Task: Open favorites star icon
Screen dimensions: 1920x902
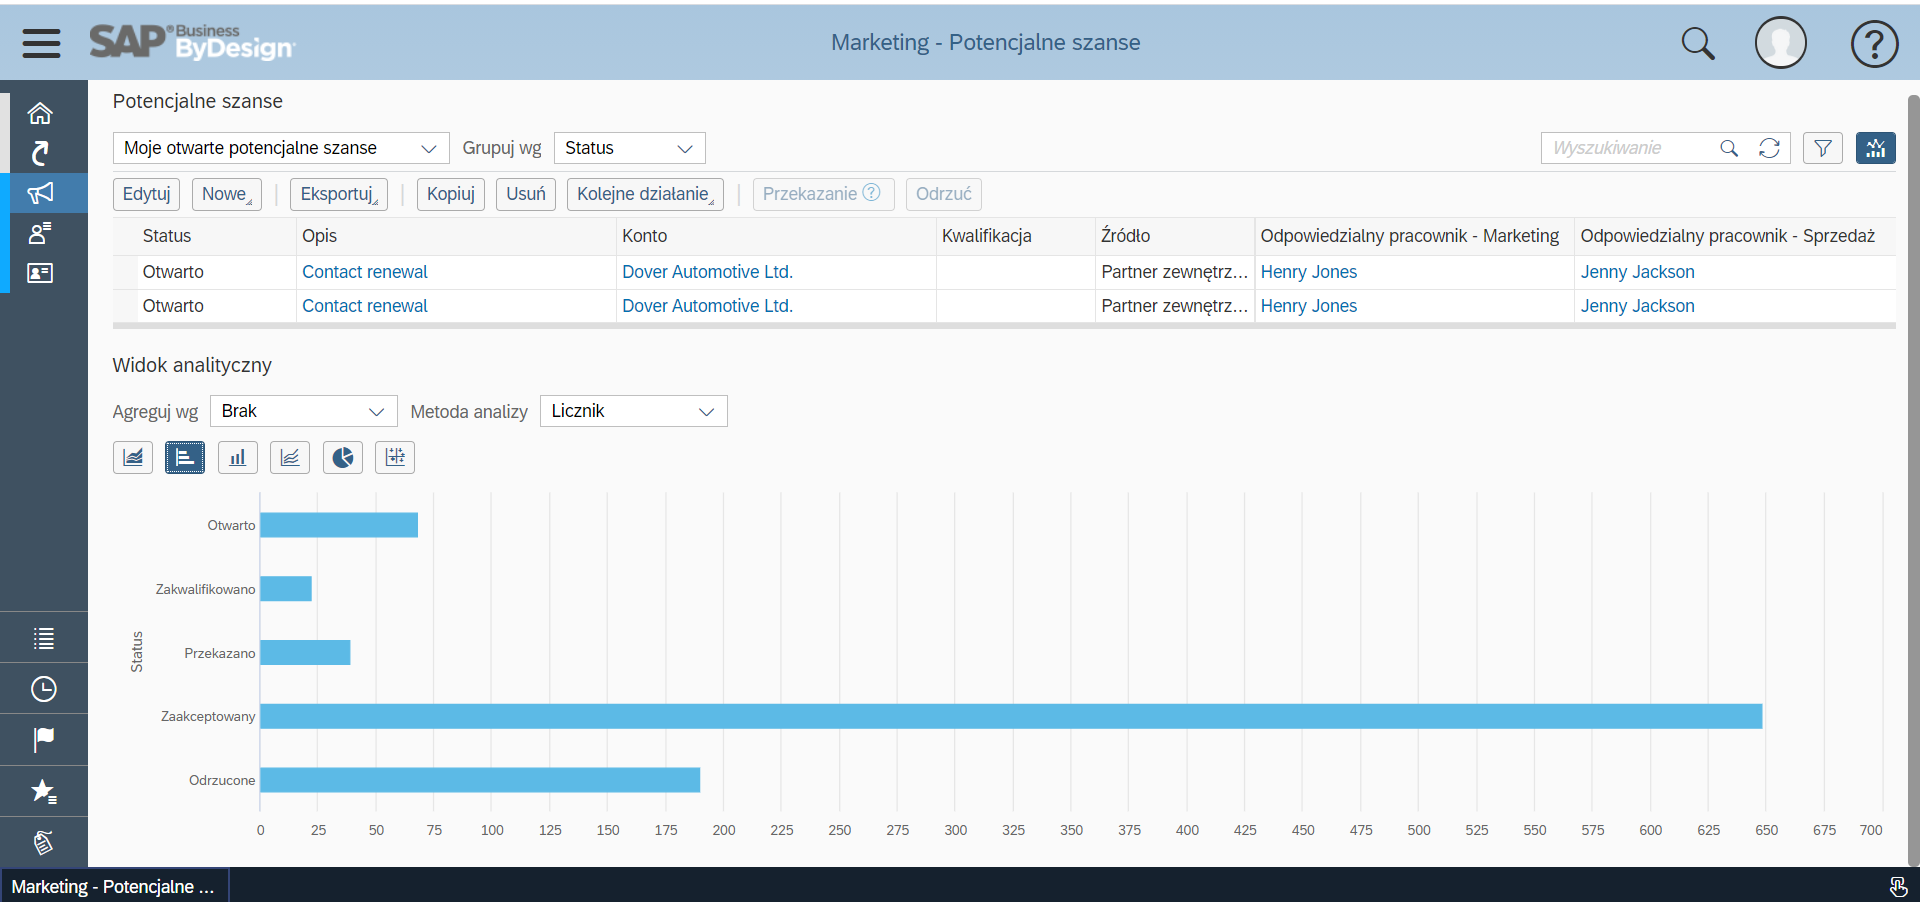Action: coord(43,791)
